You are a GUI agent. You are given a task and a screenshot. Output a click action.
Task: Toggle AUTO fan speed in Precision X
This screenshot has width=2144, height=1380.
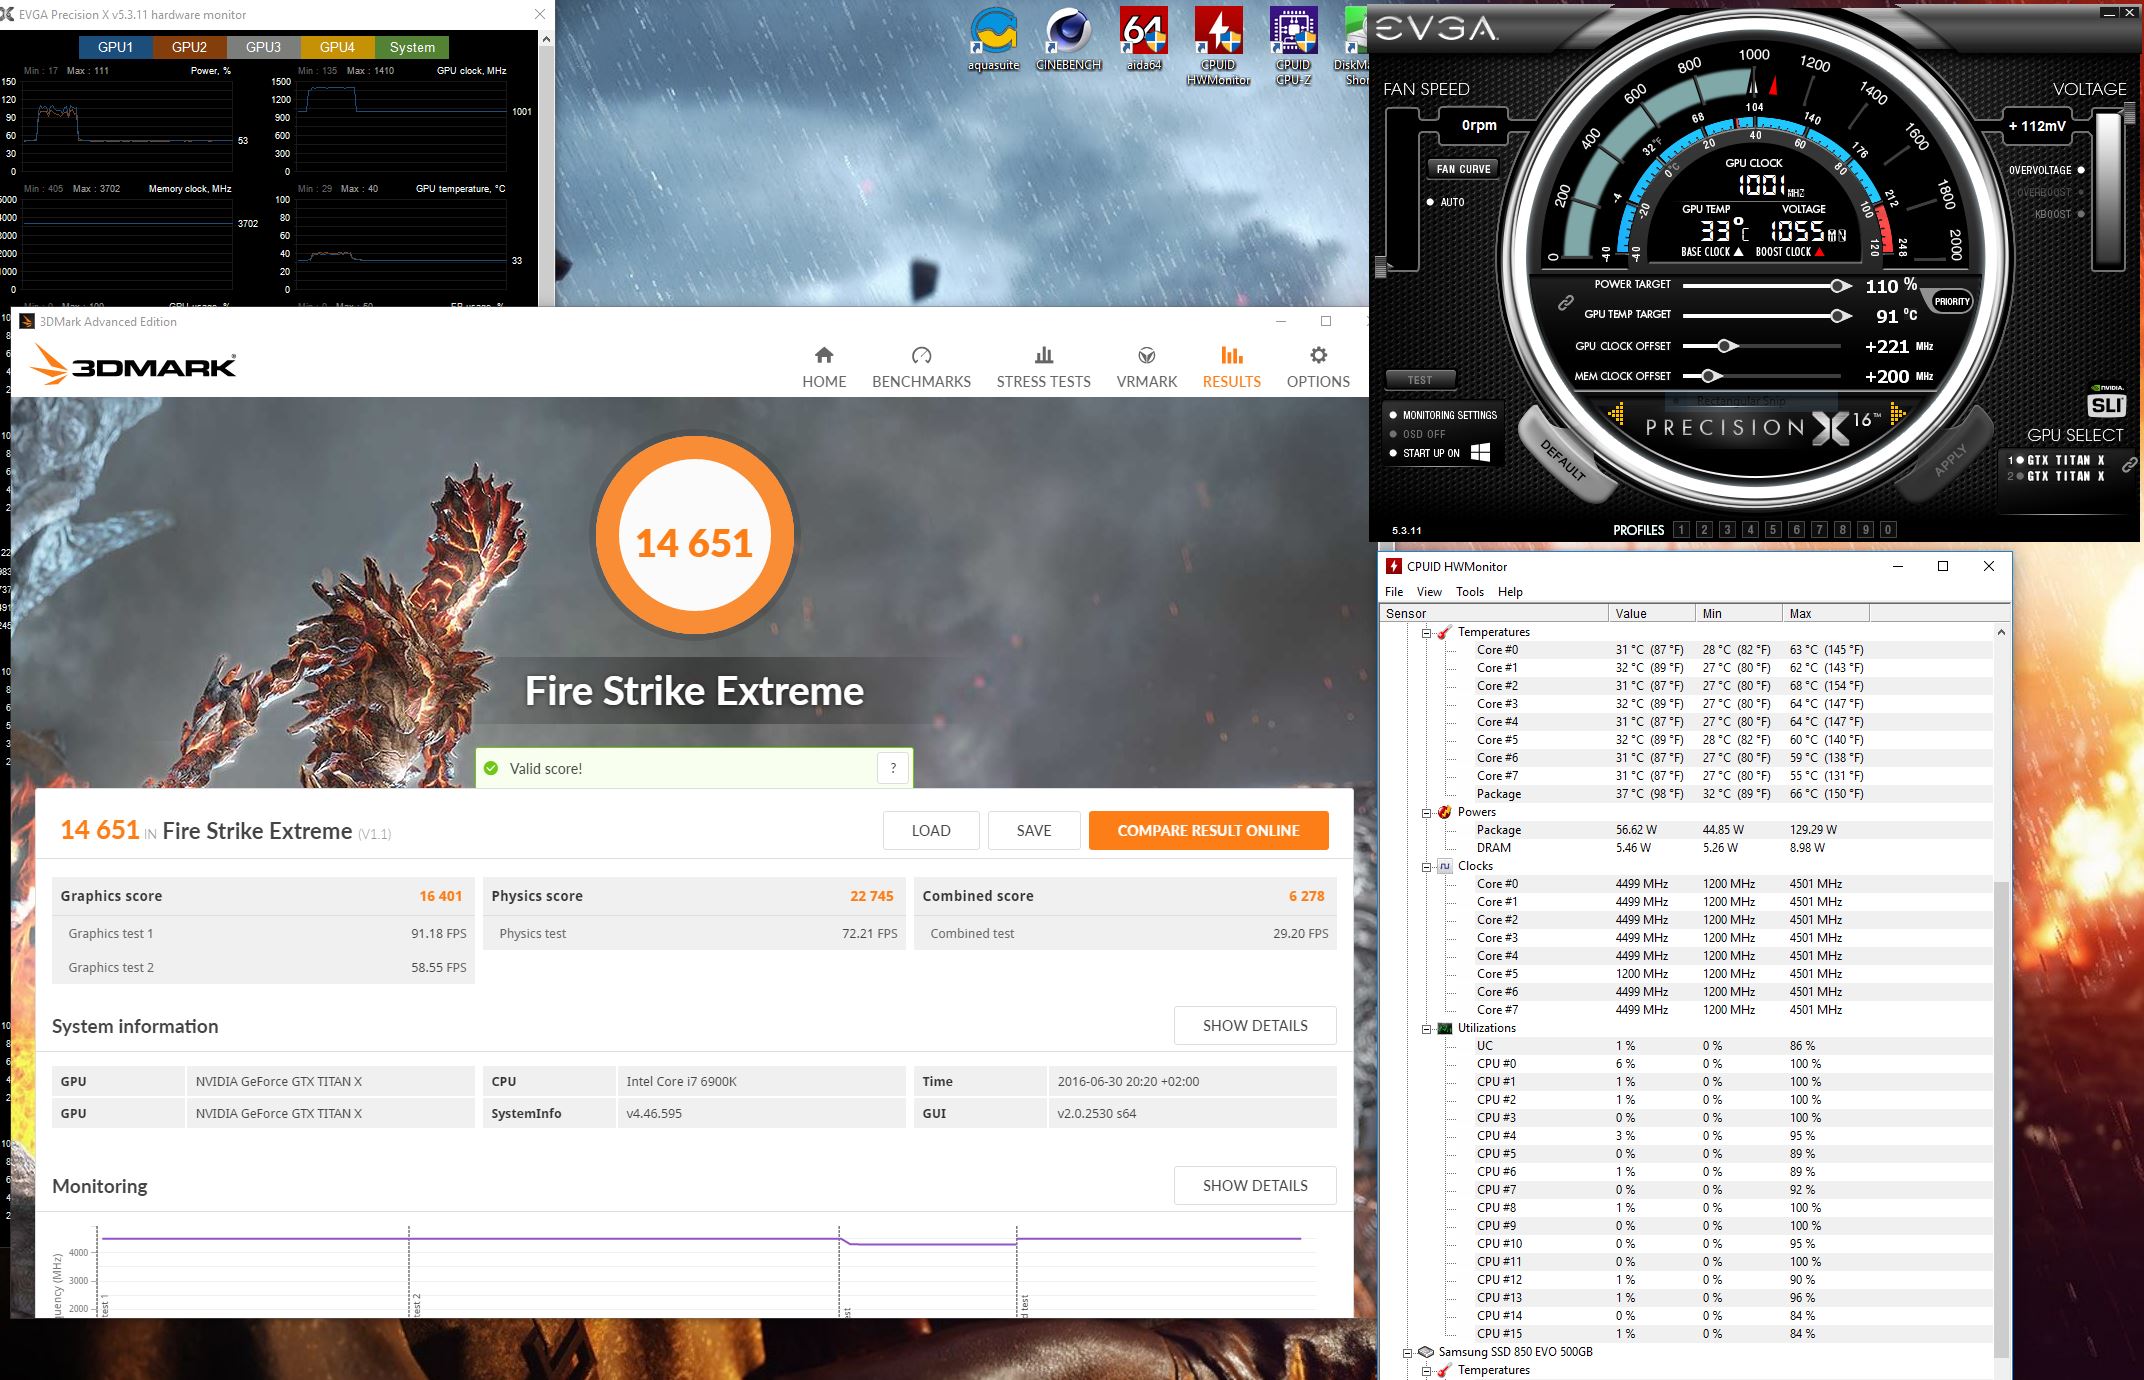pyautogui.click(x=1445, y=202)
